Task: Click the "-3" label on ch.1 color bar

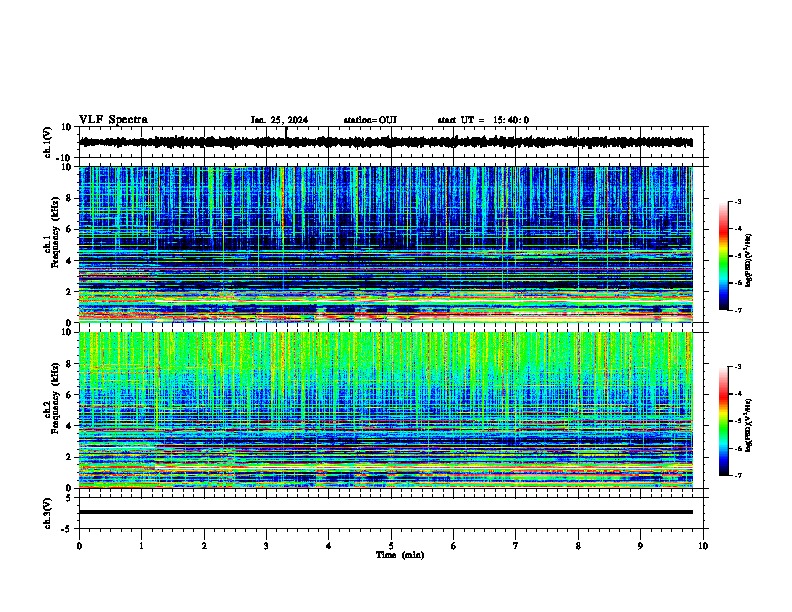Action: pos(737,202)
